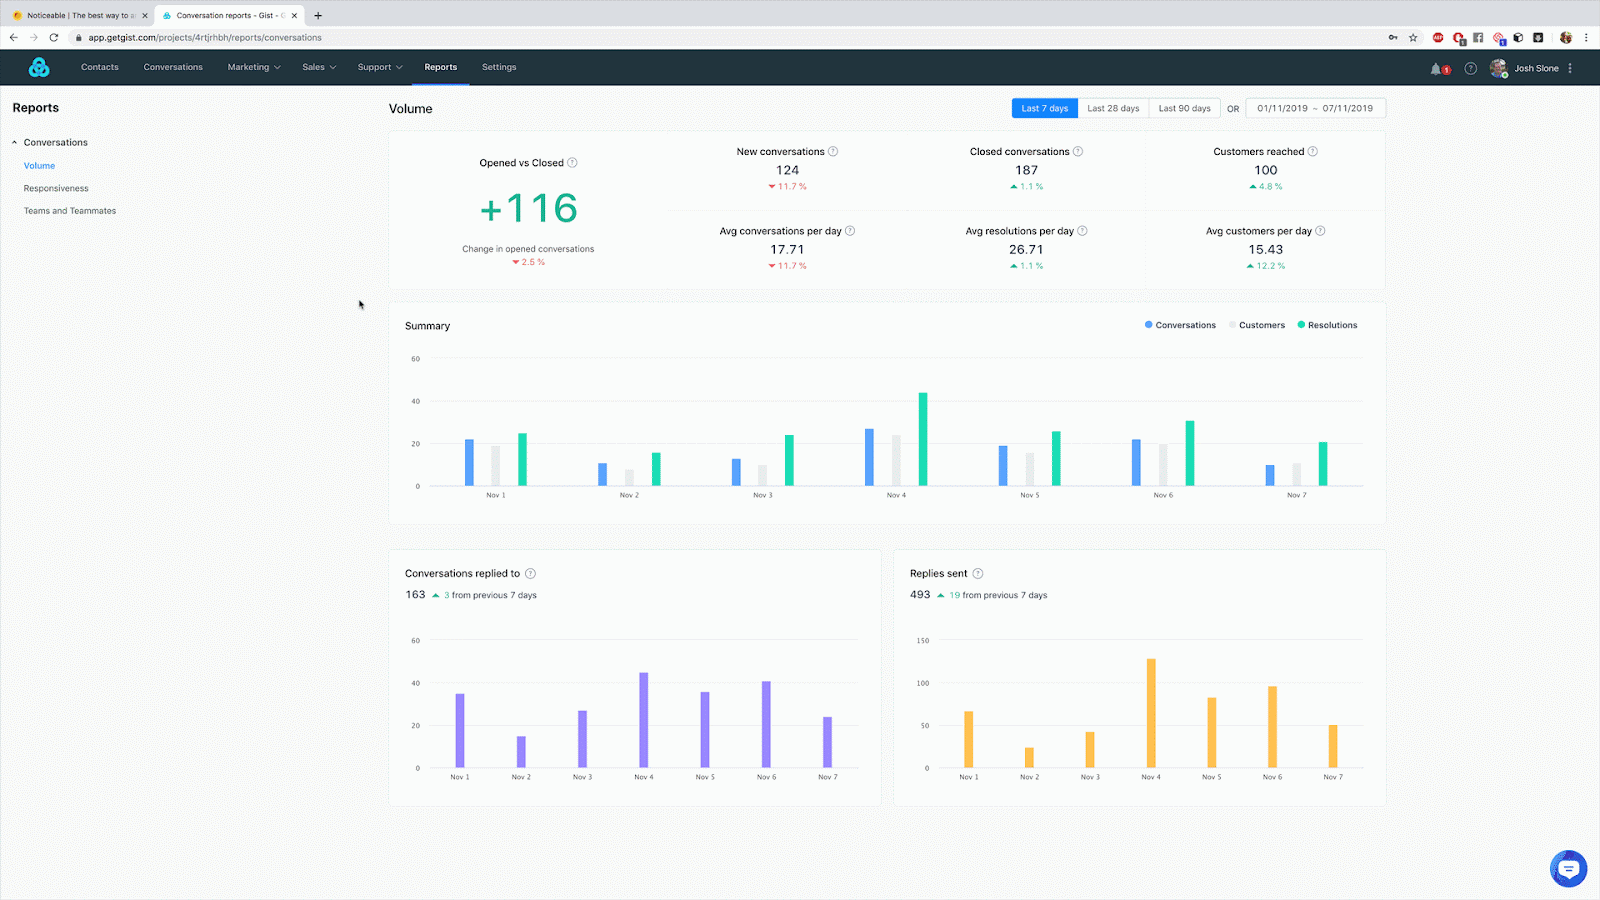
Task: Open the Contacts page
Action: tap(100, 67)
